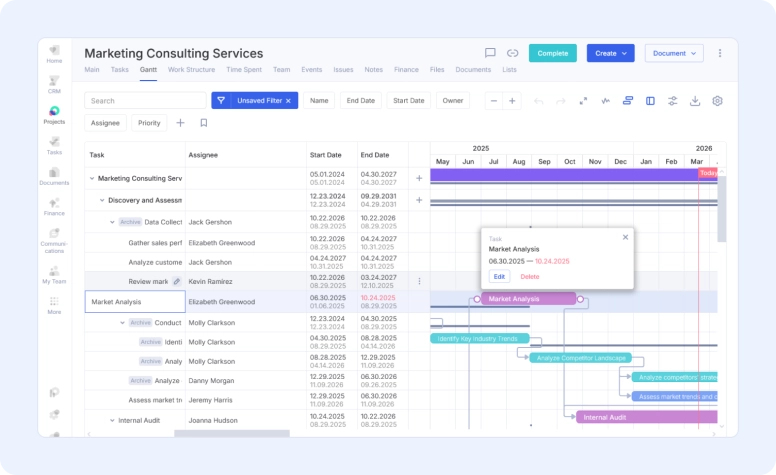The height and width of the screenshot is (475, 776).
Task: Close the Market Analysis popup
Action: click(625, 238)
